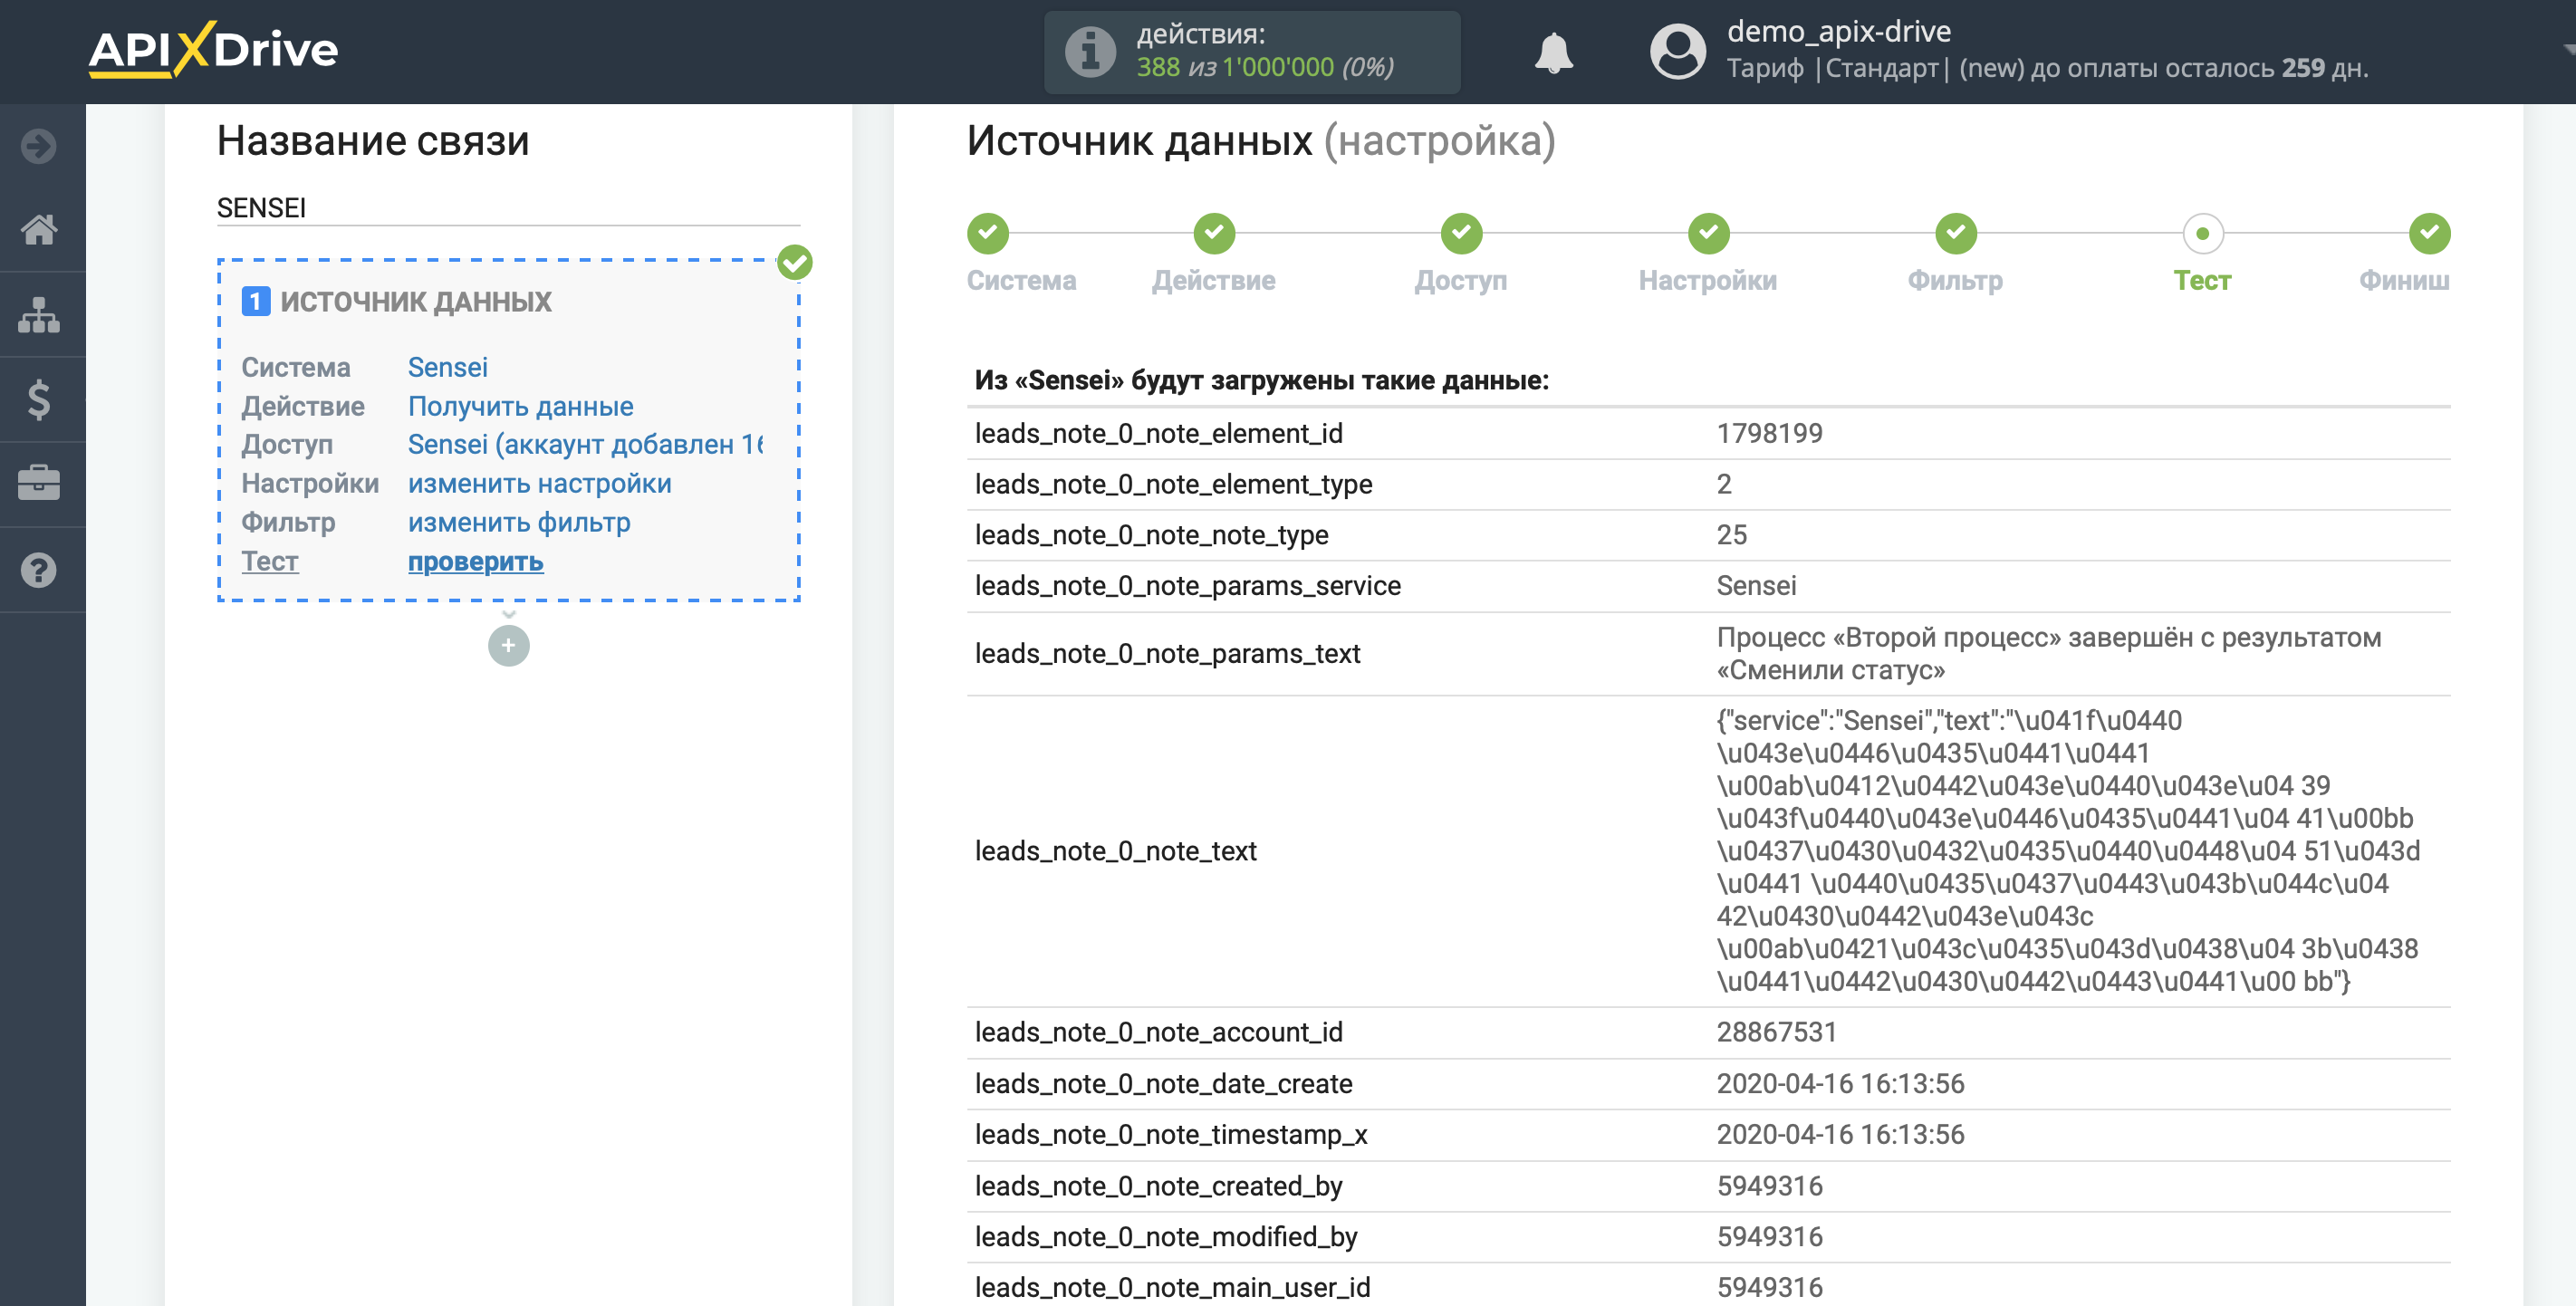Open the connections sitemap icon
Viewport: 2576px width, 1306px height.
click(x=39, y=315)
